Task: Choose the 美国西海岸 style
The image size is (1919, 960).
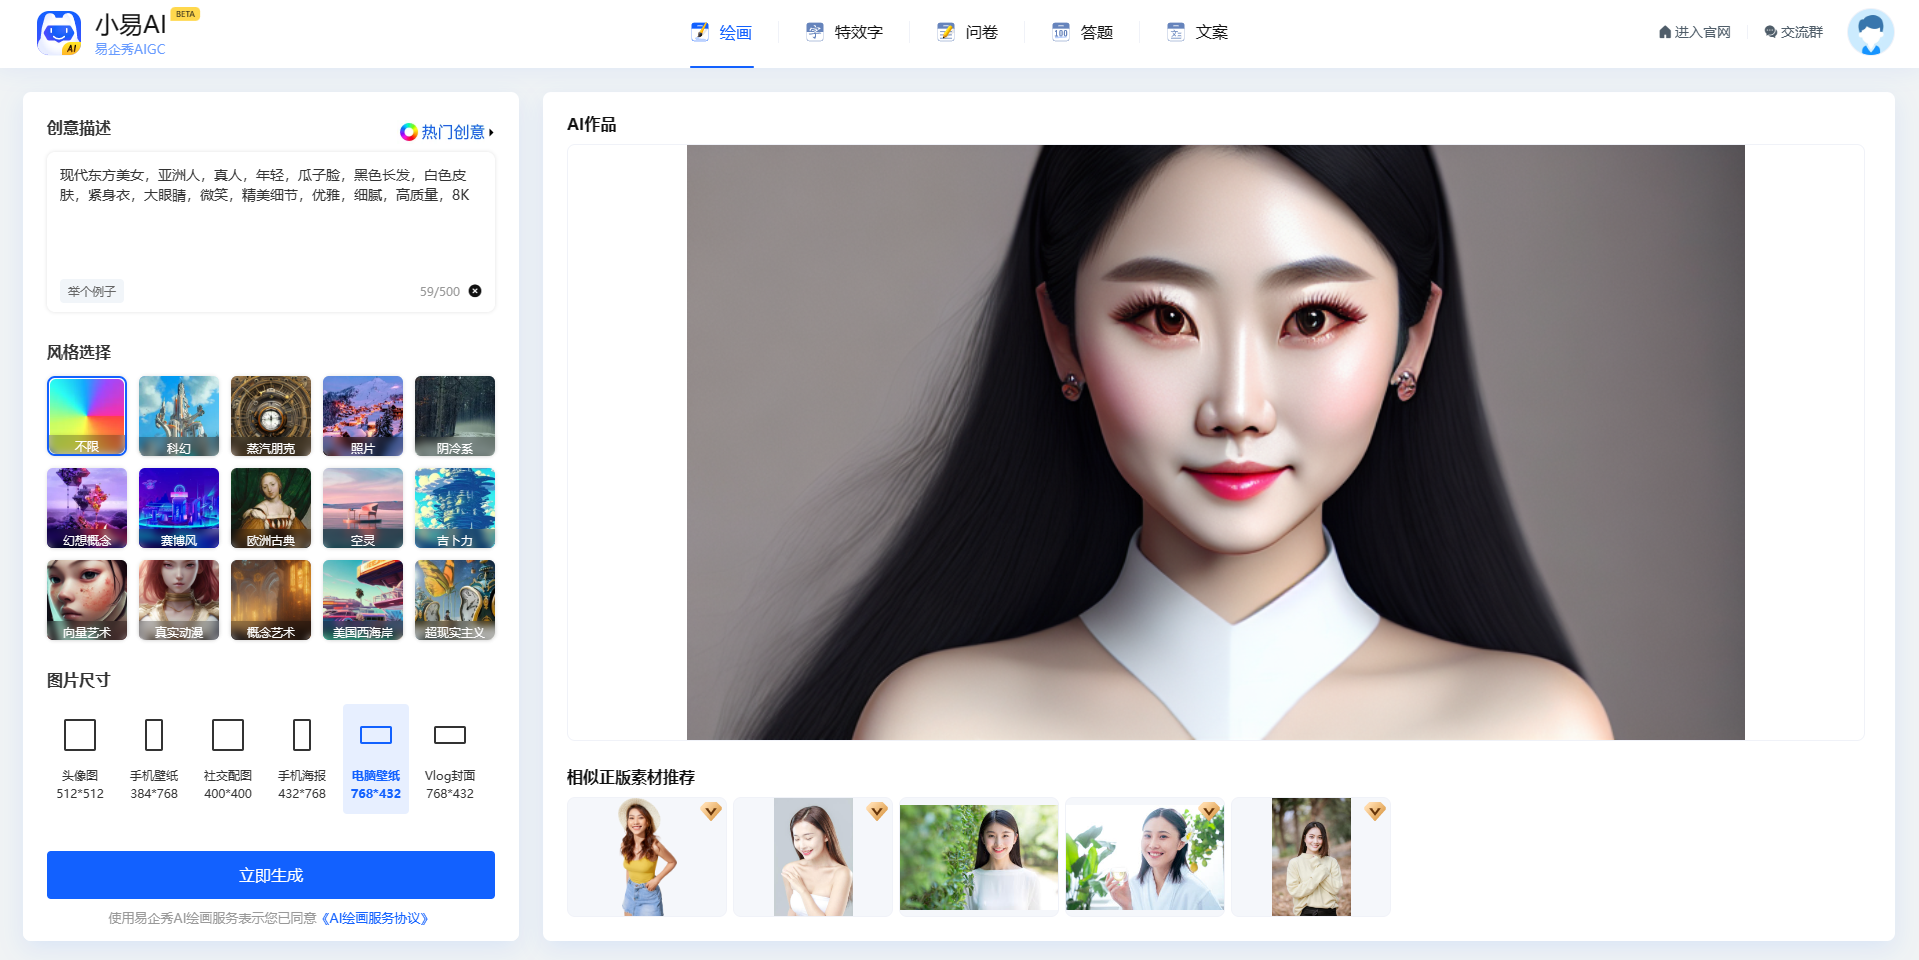Action: 363,600
